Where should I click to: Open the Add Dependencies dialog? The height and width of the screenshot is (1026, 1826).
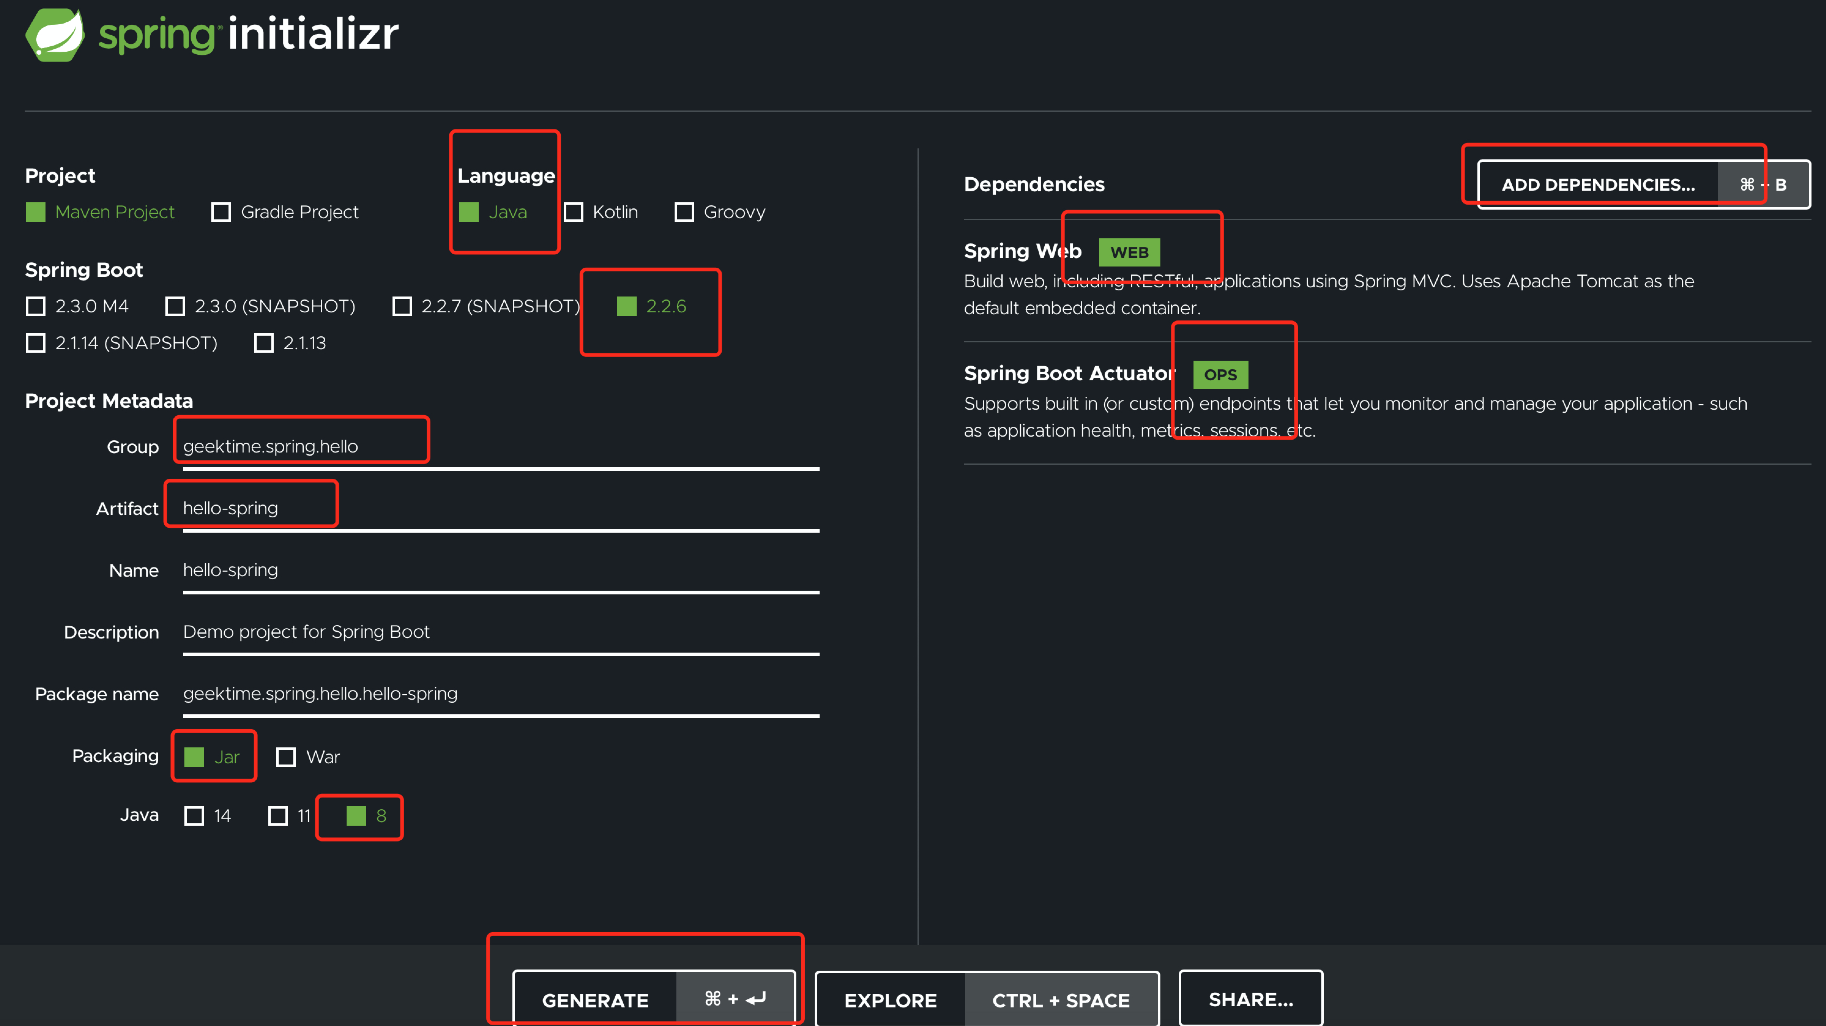[x=1644, y=185]
